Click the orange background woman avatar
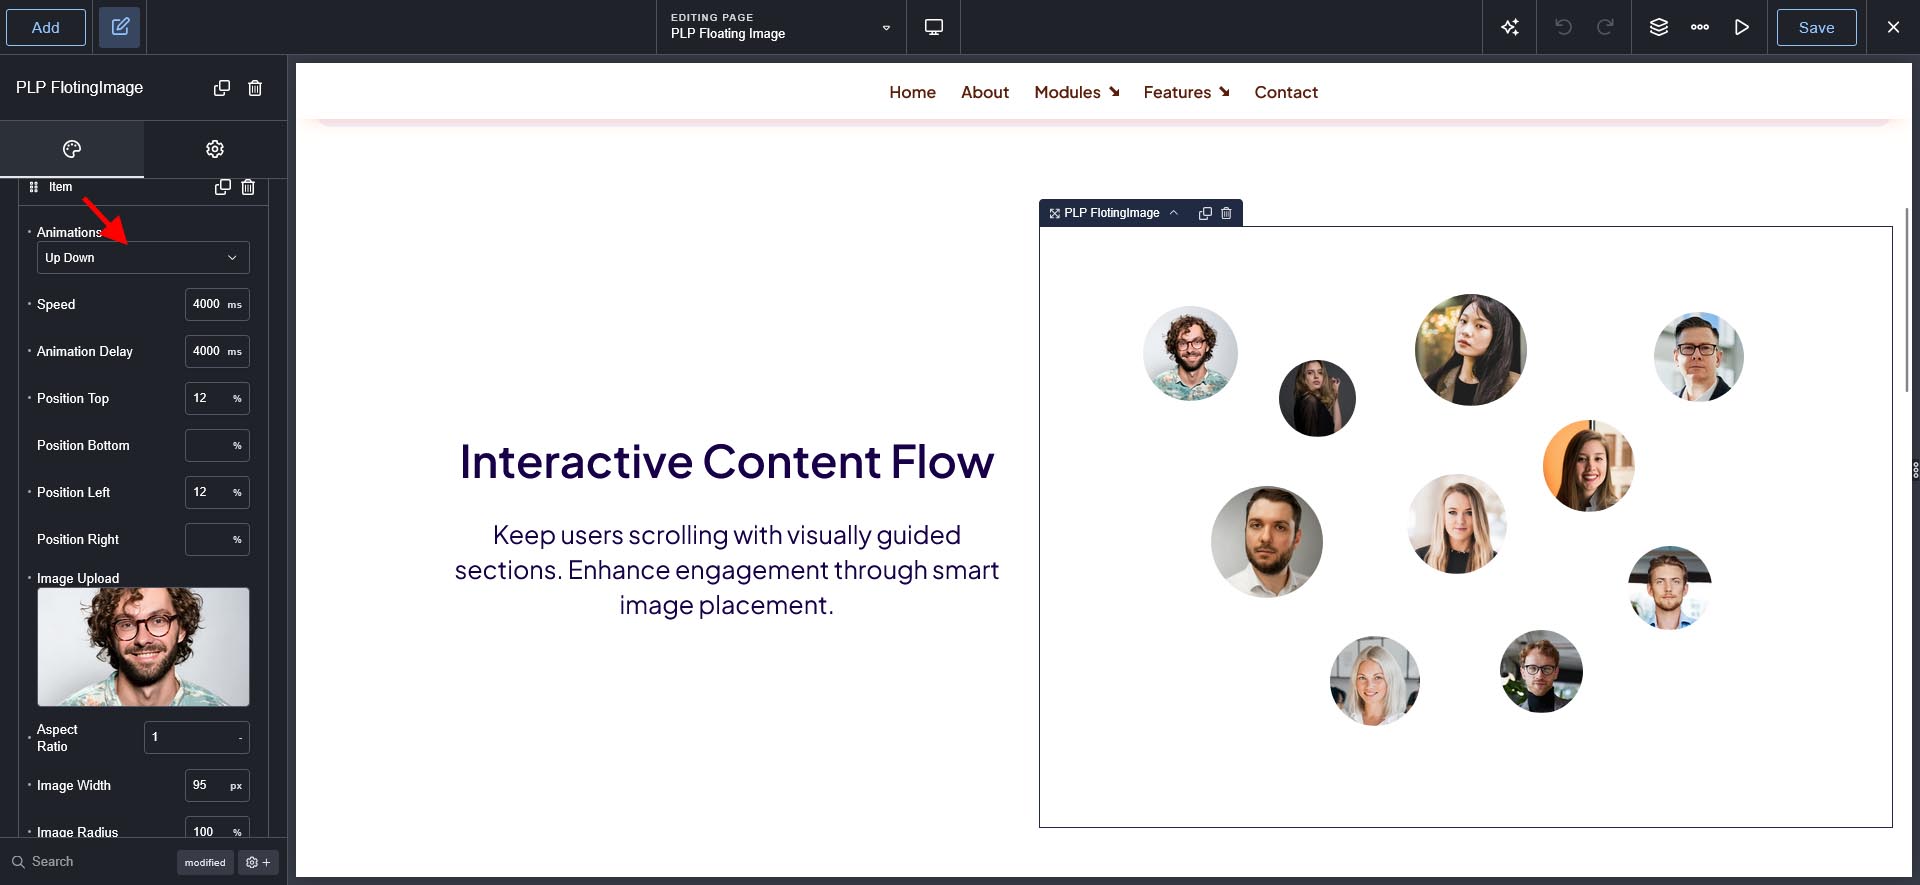1920x885 pixels. [1588, 466]
